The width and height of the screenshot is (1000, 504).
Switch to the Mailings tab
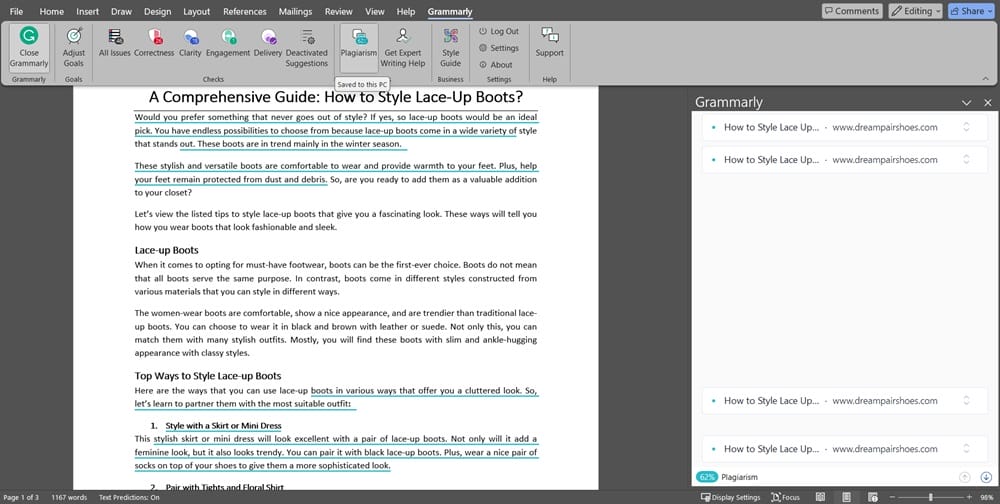point(295,11)
